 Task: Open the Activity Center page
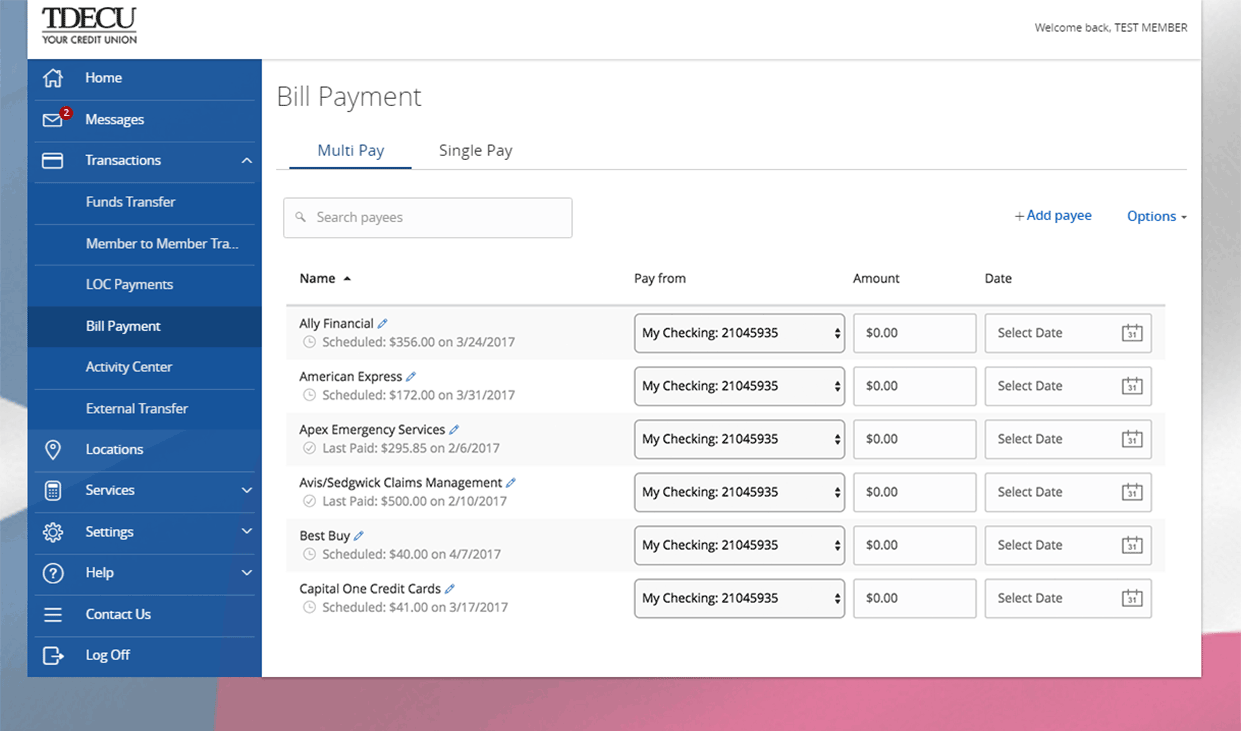point(129,367)
